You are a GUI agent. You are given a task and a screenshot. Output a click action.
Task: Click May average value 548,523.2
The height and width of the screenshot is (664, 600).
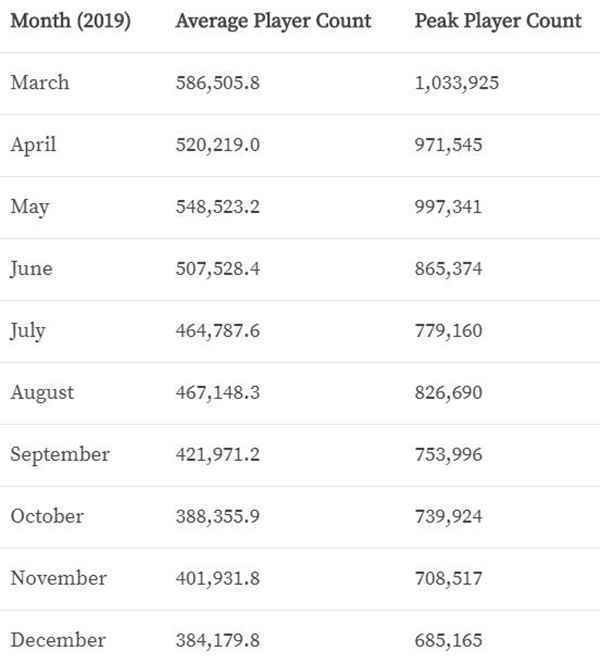(218, 207)
